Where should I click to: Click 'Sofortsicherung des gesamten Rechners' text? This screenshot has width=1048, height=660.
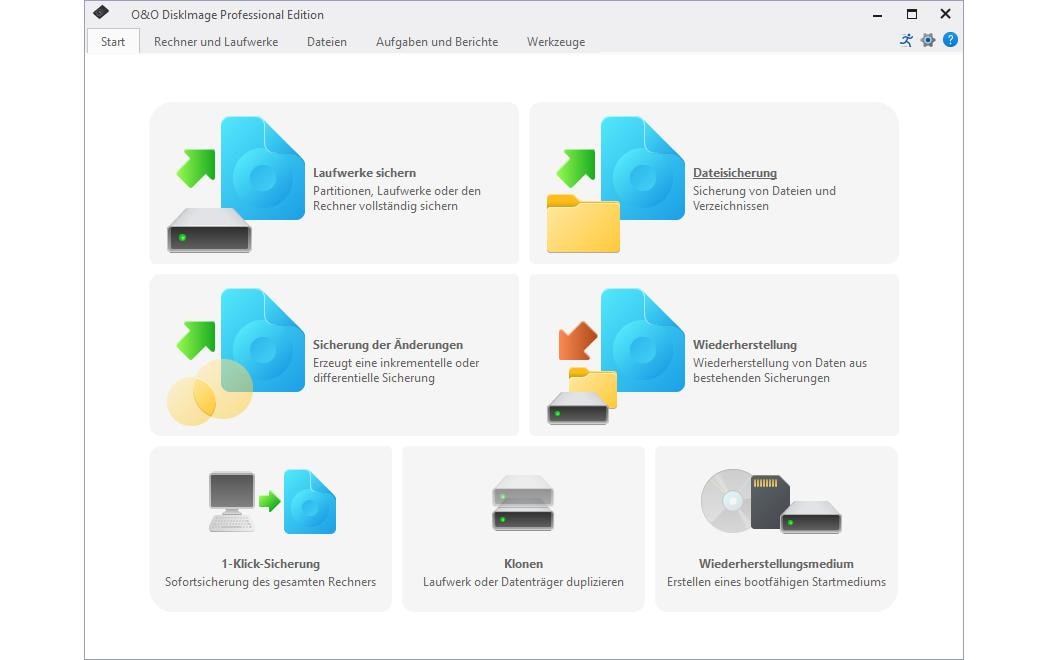[271, 582]
